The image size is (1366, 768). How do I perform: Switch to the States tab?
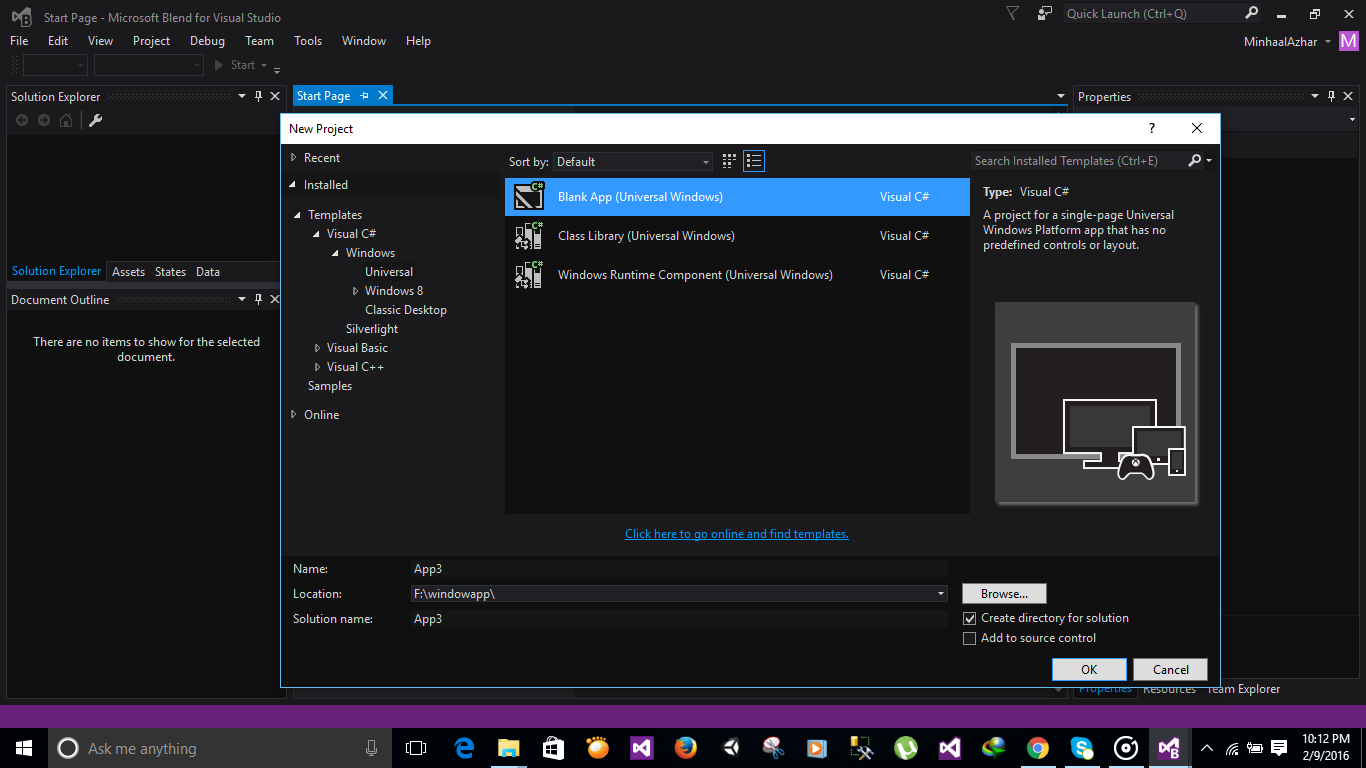point(170,272)
